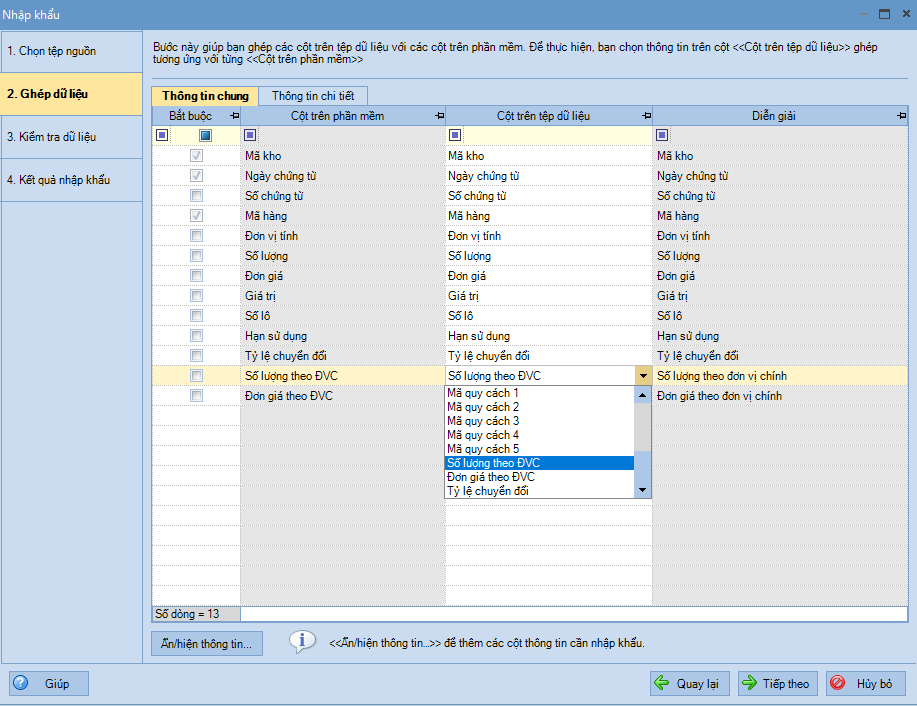Click pin icon in Cột trên phần mềm header
The height and width of the screenshot is (706, 917).
tap(438, 117)
